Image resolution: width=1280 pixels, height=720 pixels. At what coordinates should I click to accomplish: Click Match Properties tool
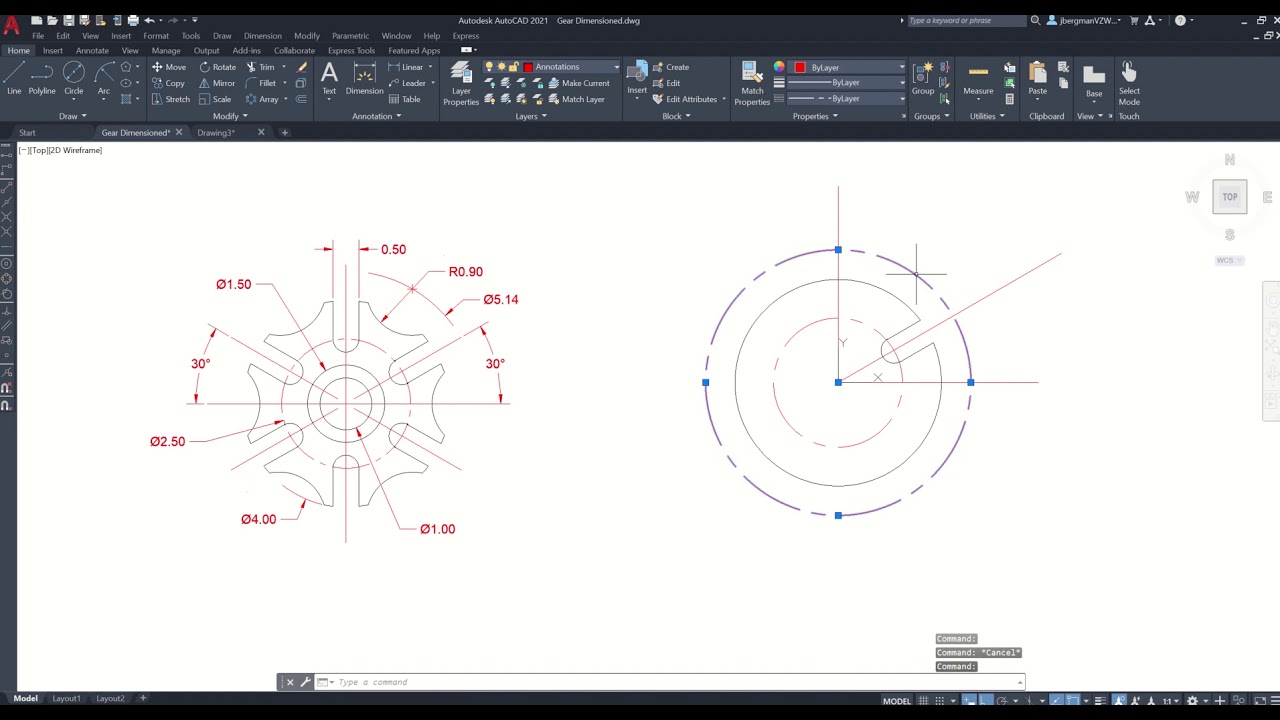[x=752, y=82]
